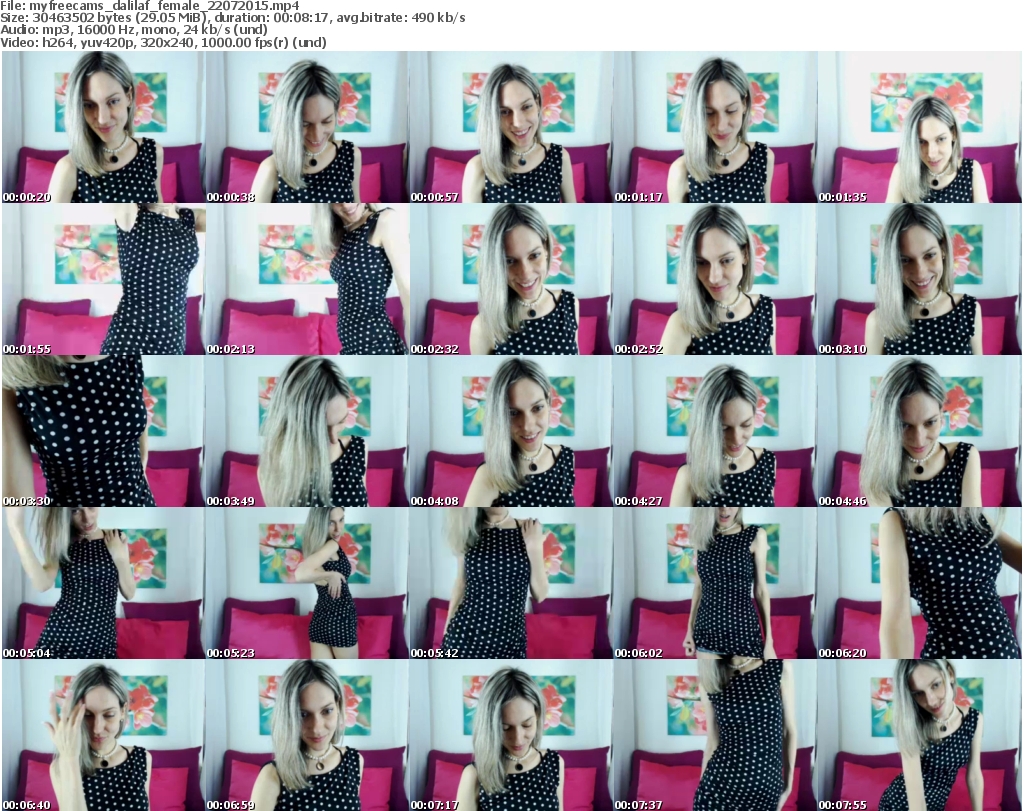Open the frame at 00:05:23

click(307, 583)
